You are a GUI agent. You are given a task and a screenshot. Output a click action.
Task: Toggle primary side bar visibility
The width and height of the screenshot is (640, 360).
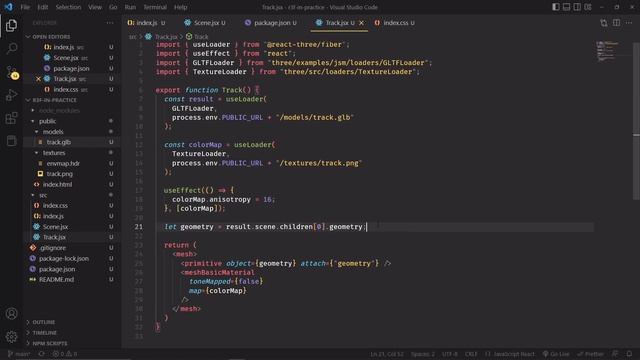pyautogui.click(x=556, y=7)
